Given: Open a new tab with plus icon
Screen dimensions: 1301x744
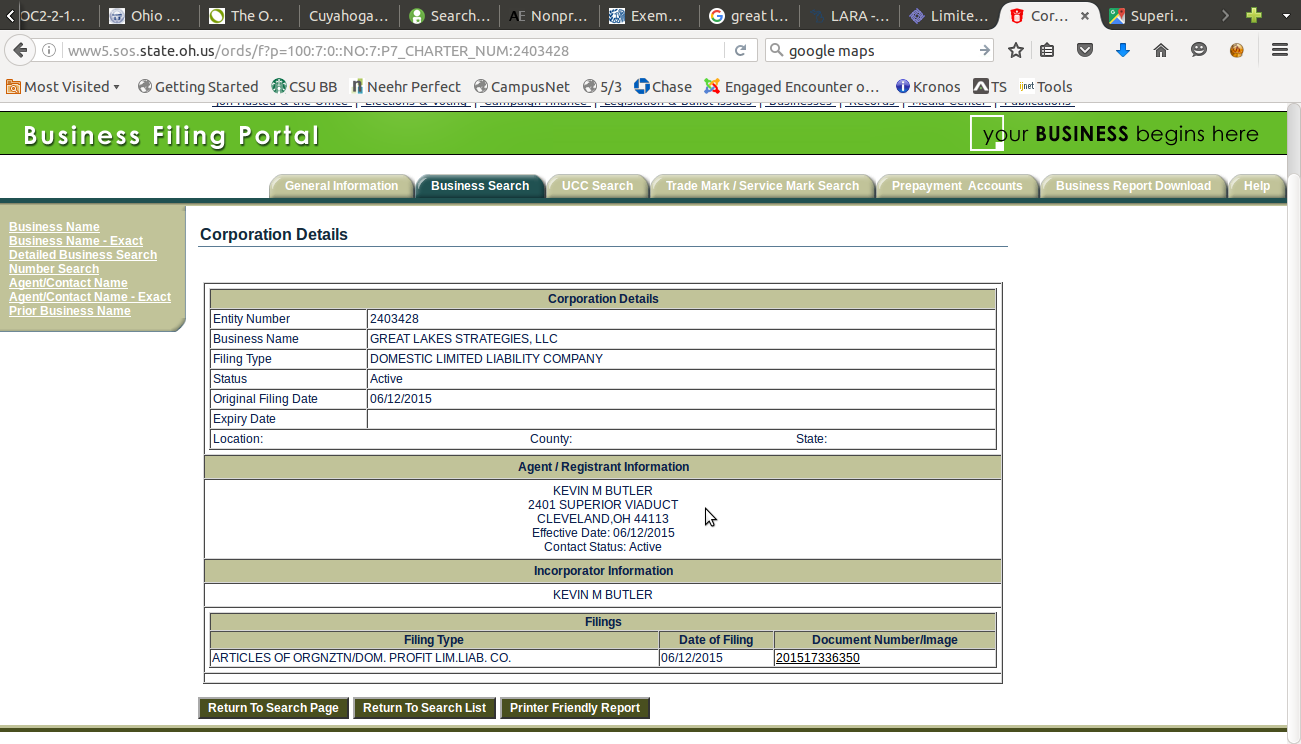Looking at the screenshot, I should pyautogui.click(x=1254, y=16).
